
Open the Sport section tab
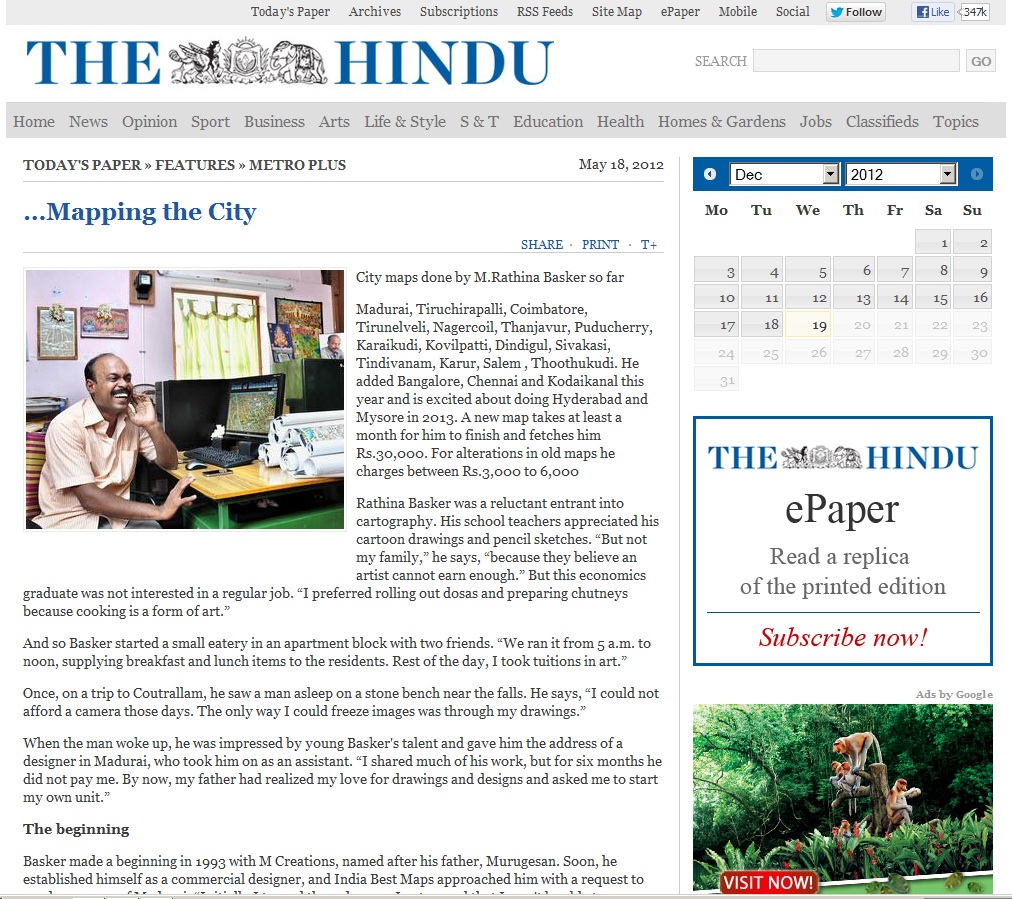click(x=210, y=122)
